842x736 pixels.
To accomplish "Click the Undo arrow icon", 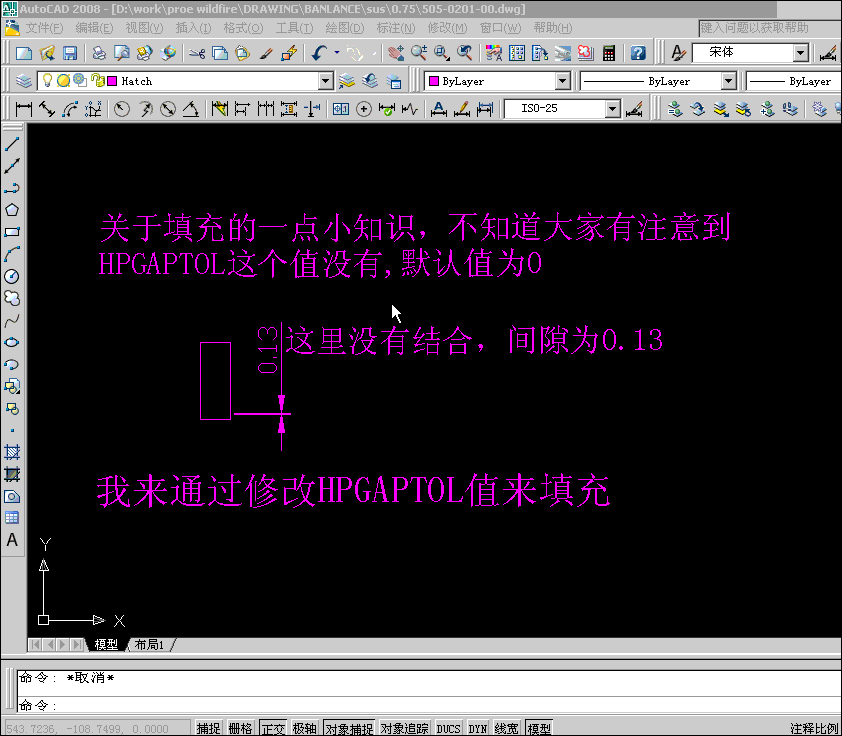I will coord(320,53).
